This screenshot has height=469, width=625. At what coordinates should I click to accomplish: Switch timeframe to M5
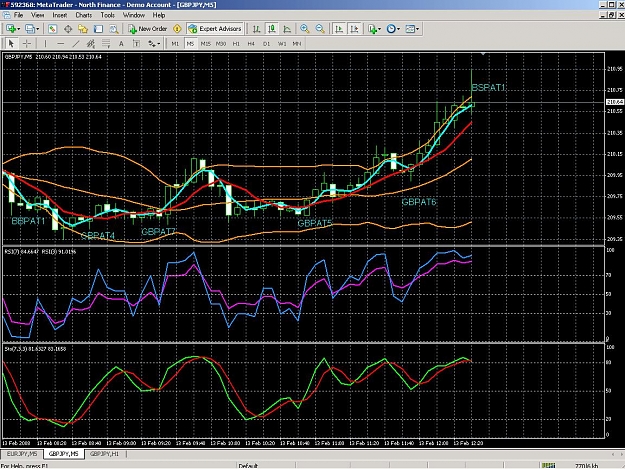pos(190,43)
